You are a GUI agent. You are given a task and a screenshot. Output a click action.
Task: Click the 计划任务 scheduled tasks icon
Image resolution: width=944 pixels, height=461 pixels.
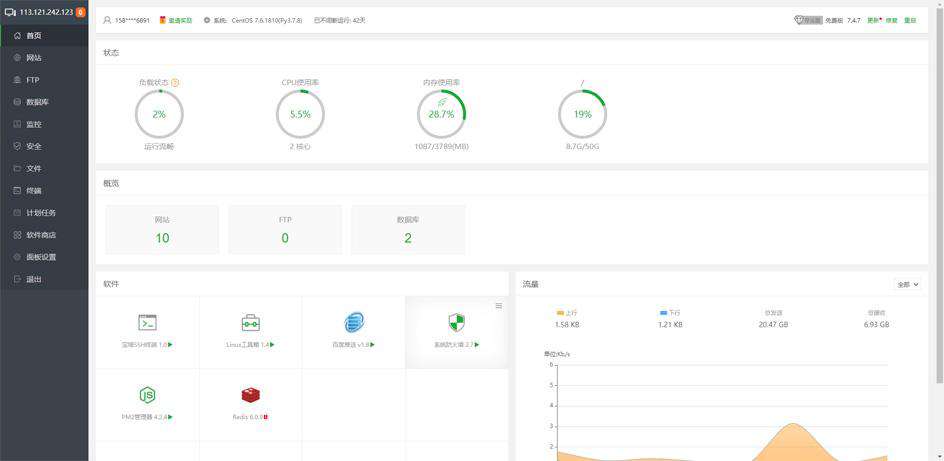pos(17,213)
